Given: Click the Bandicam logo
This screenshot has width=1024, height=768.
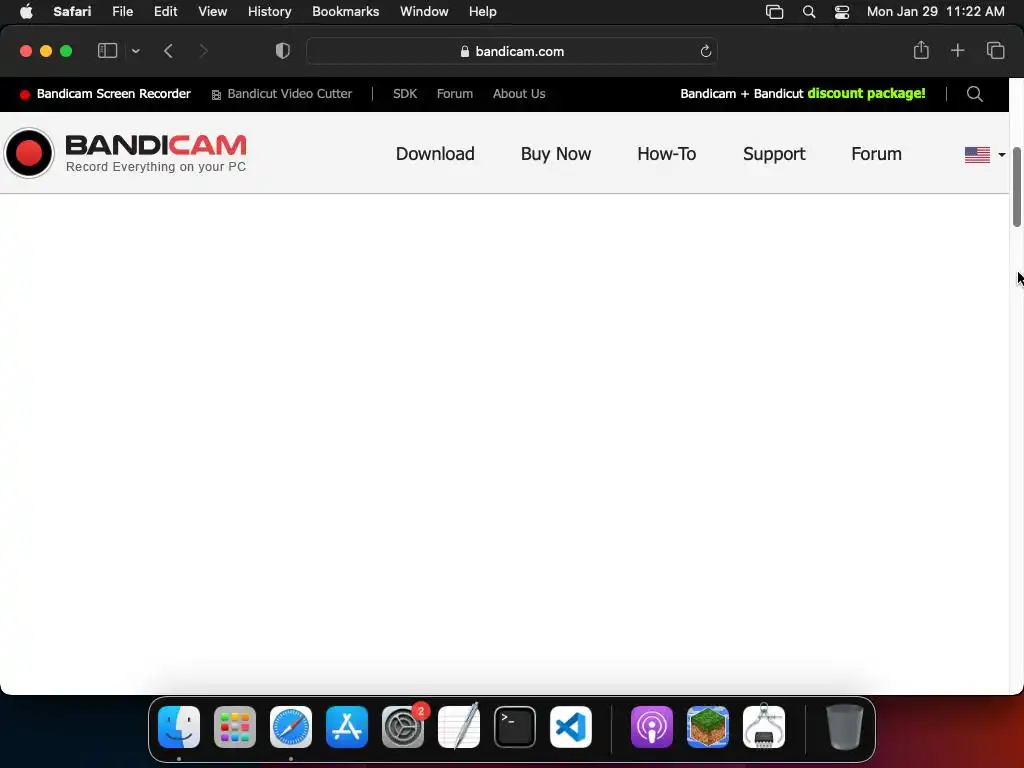Looking at the screenshot, I should tap(125, 153).
